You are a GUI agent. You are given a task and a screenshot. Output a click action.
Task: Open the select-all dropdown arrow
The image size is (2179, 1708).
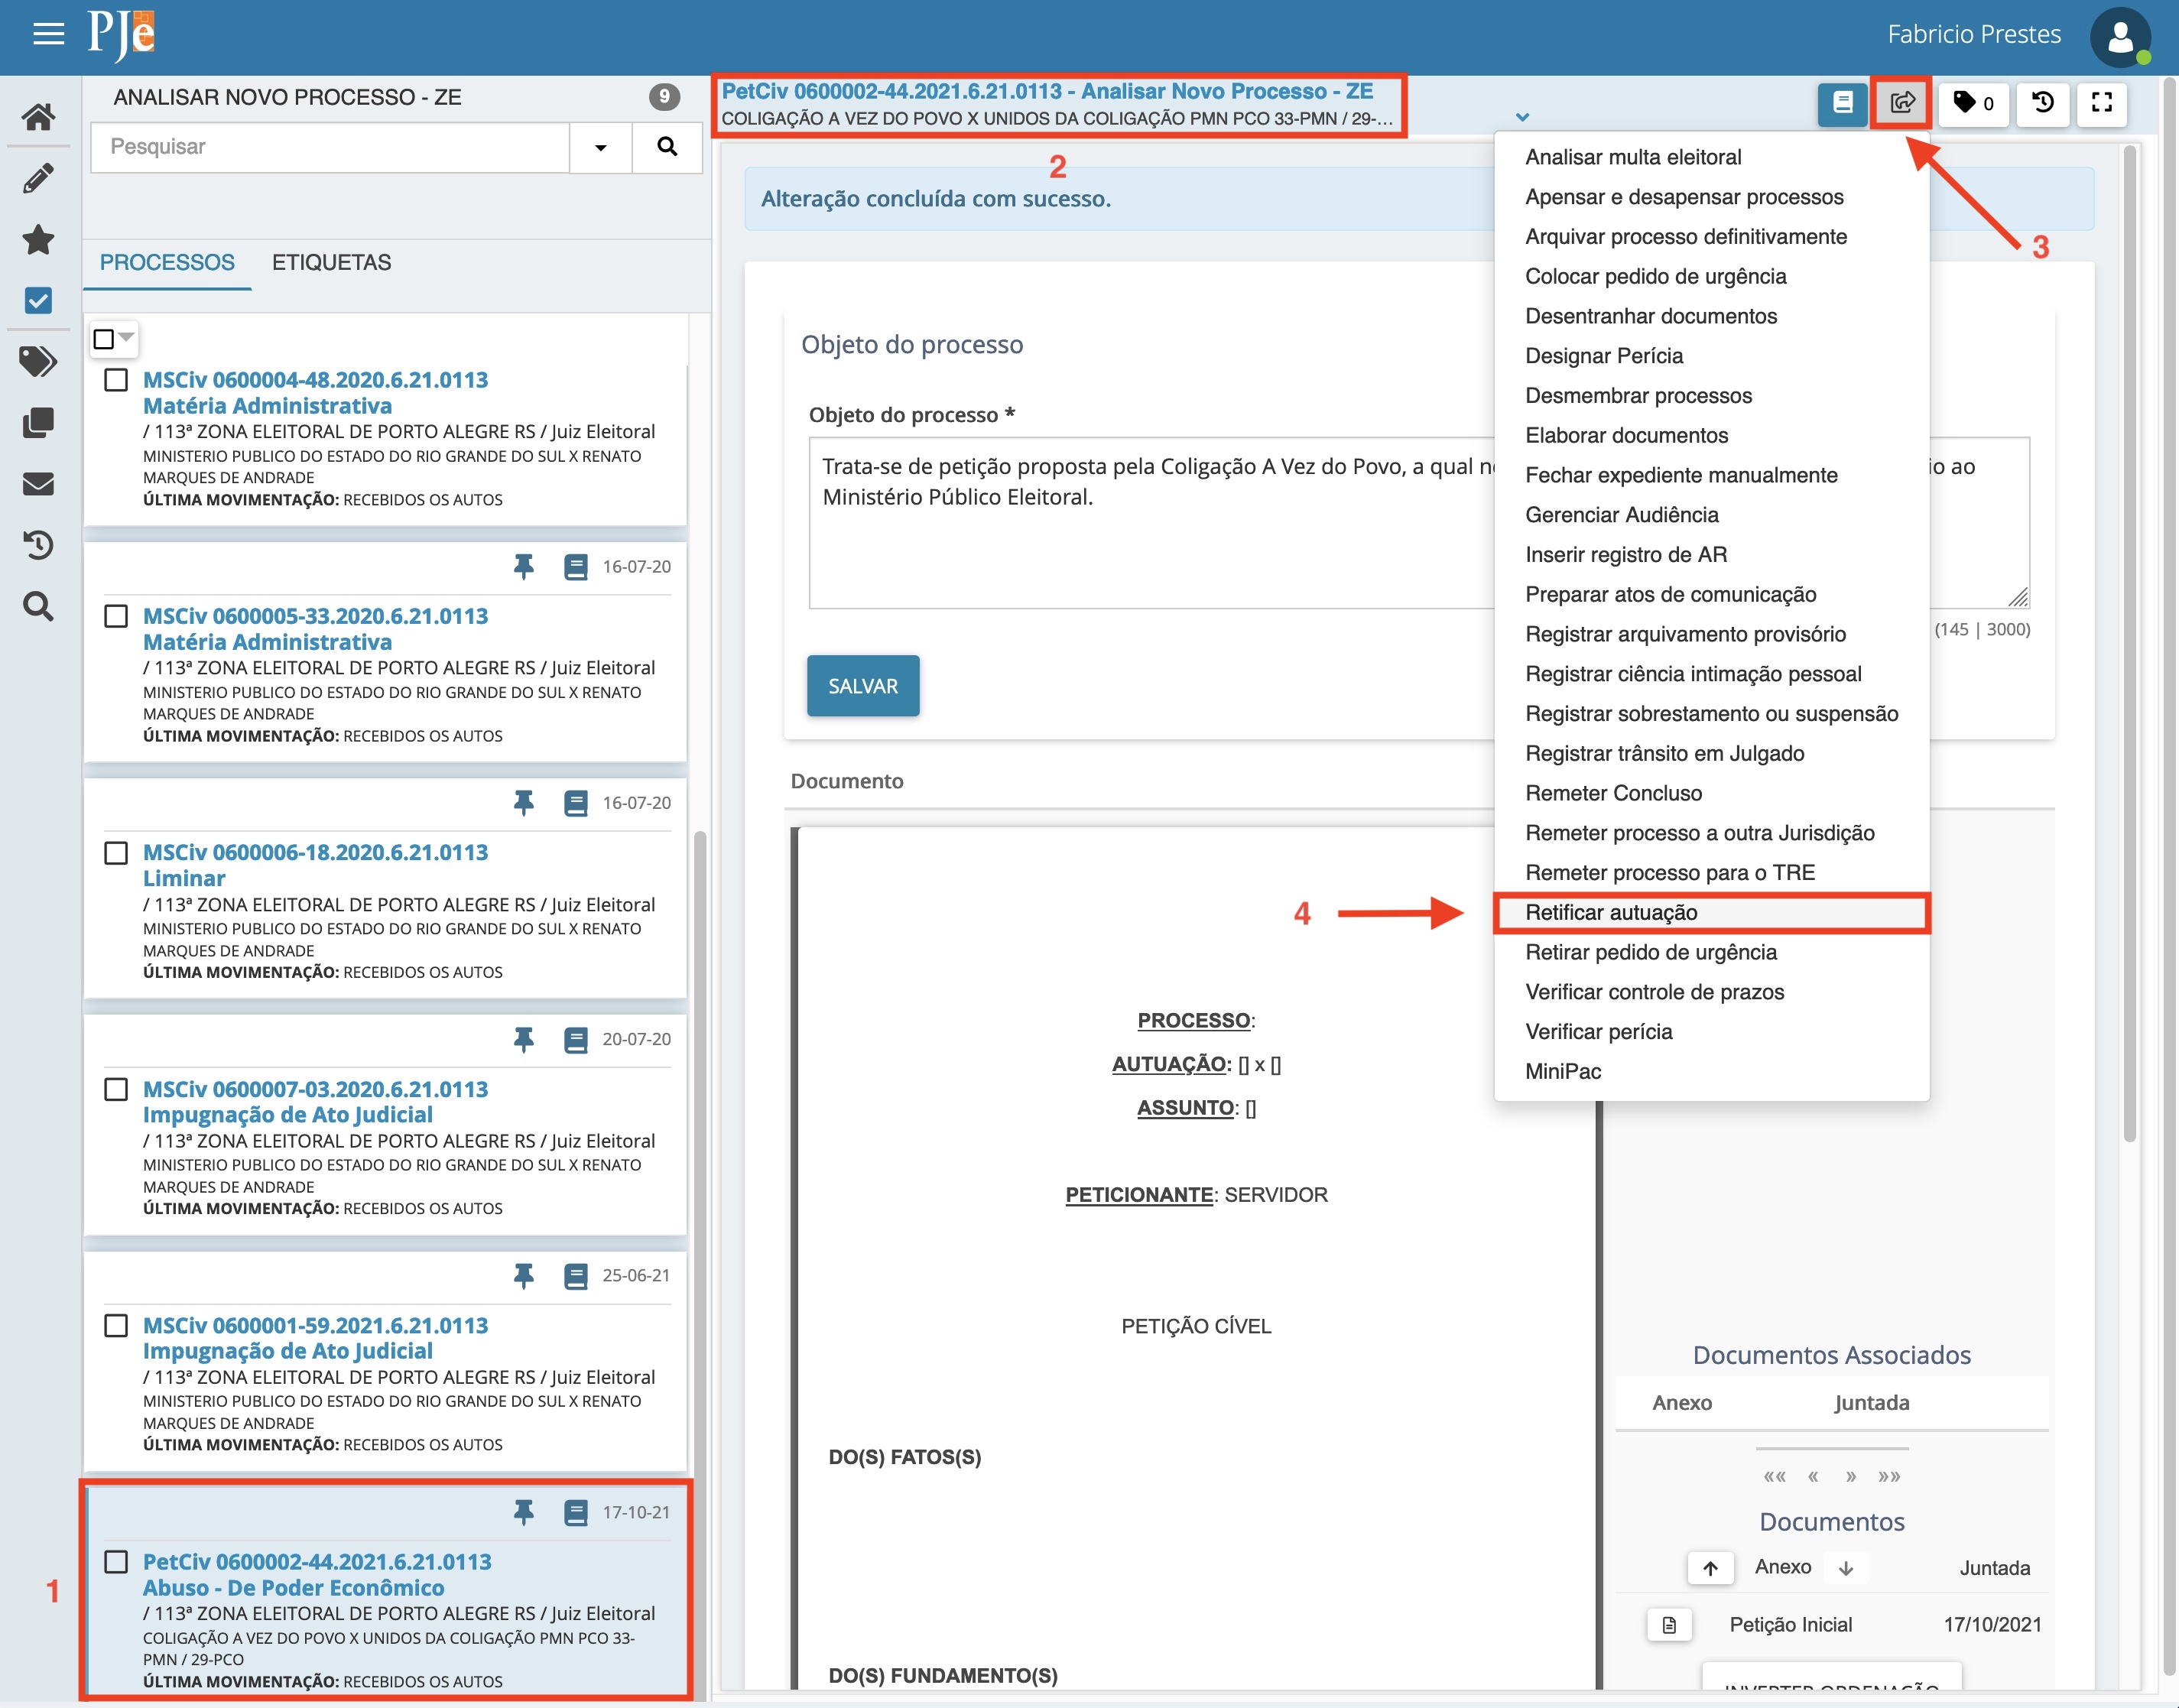127,337
